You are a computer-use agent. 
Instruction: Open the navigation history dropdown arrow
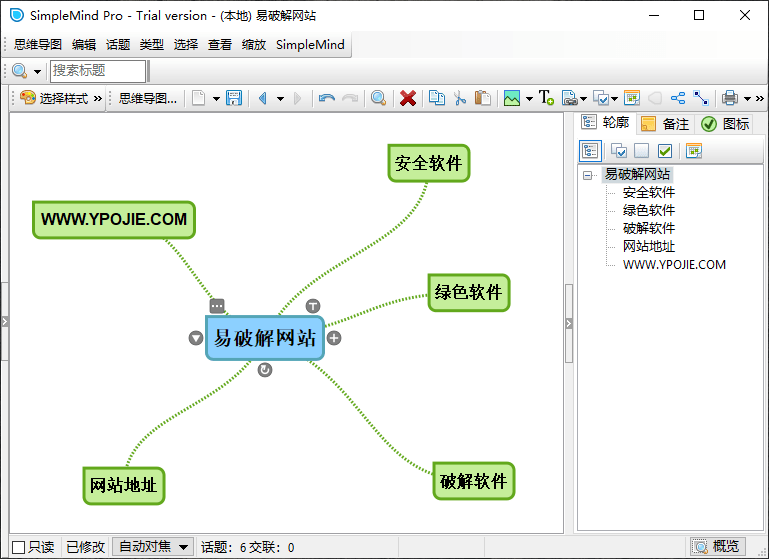[280, 99]
